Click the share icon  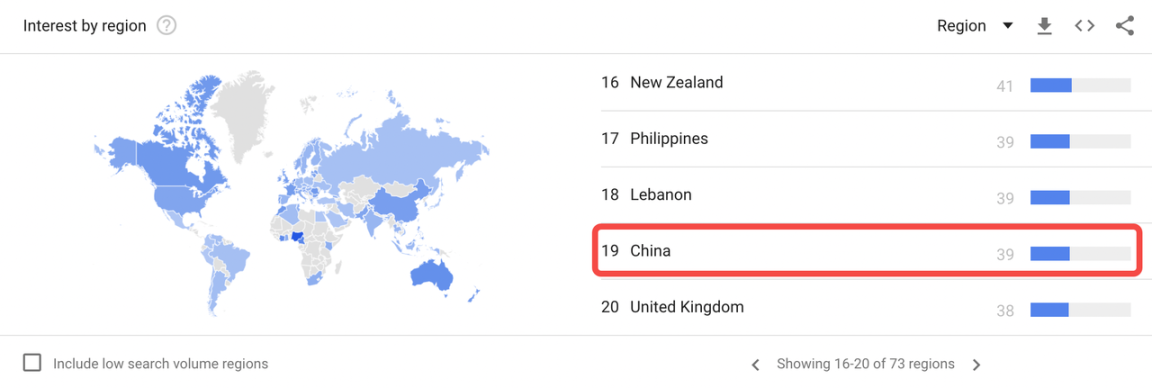pos(1125,26)
